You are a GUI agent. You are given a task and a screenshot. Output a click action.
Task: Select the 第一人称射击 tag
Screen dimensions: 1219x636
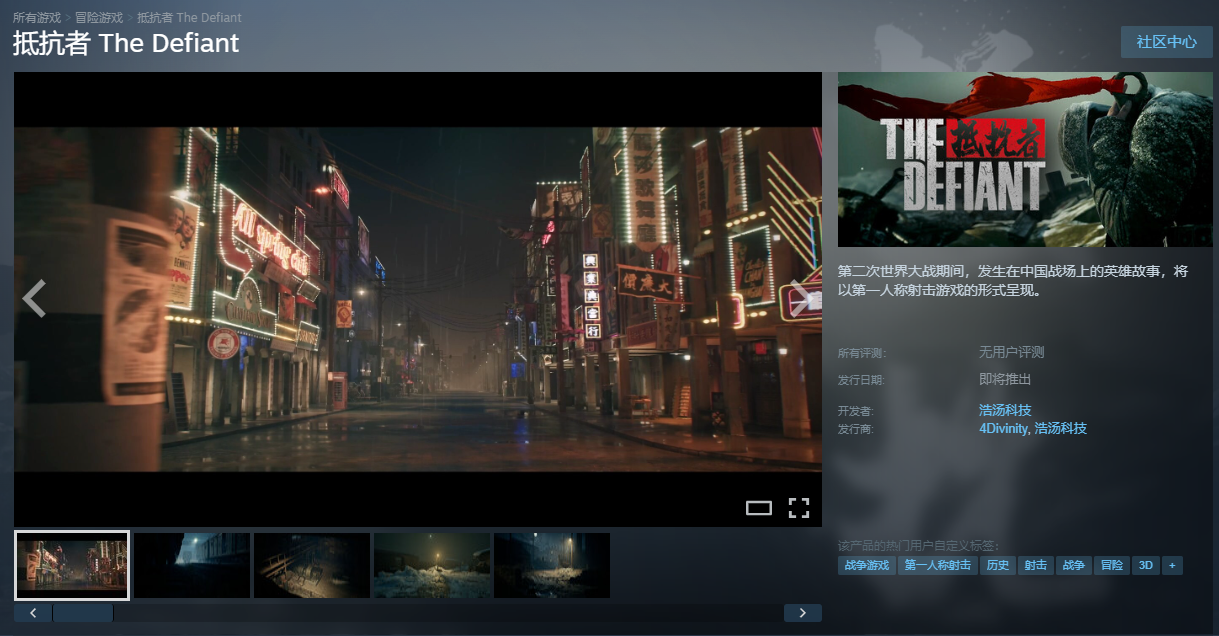[x=937, y=565]
